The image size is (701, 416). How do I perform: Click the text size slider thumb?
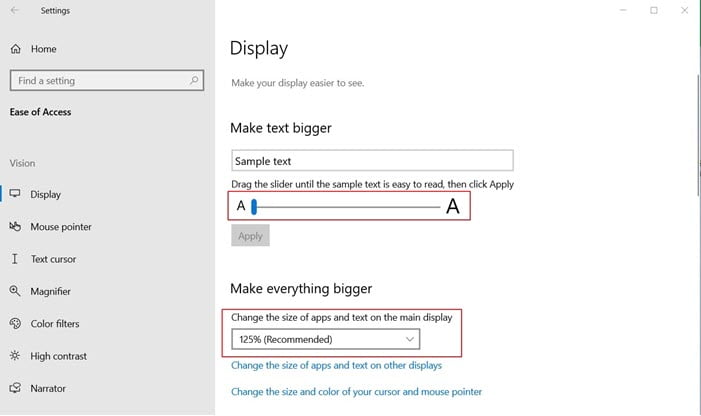(254, 207)
